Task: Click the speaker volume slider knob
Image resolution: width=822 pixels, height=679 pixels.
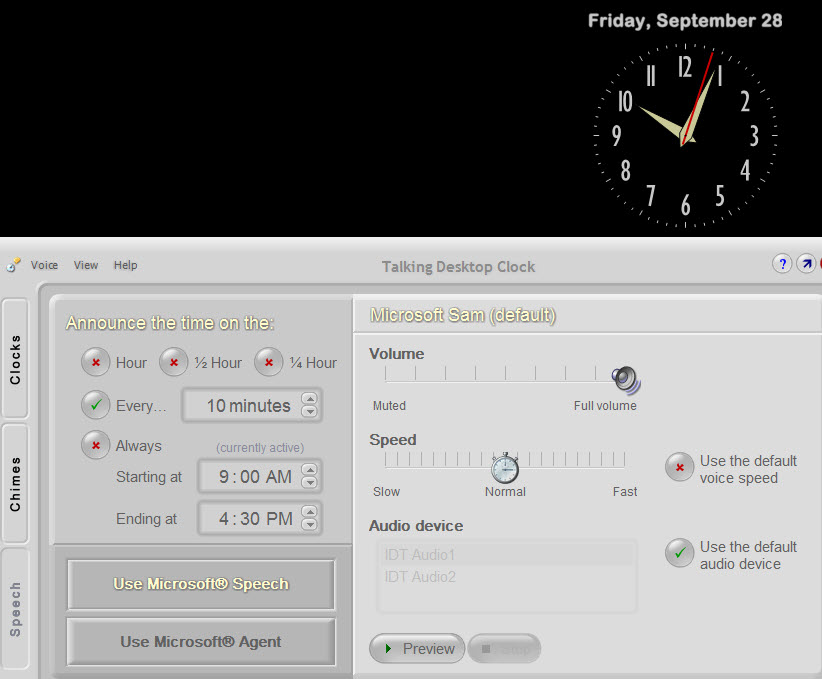Action: click(x=625, y=379)
